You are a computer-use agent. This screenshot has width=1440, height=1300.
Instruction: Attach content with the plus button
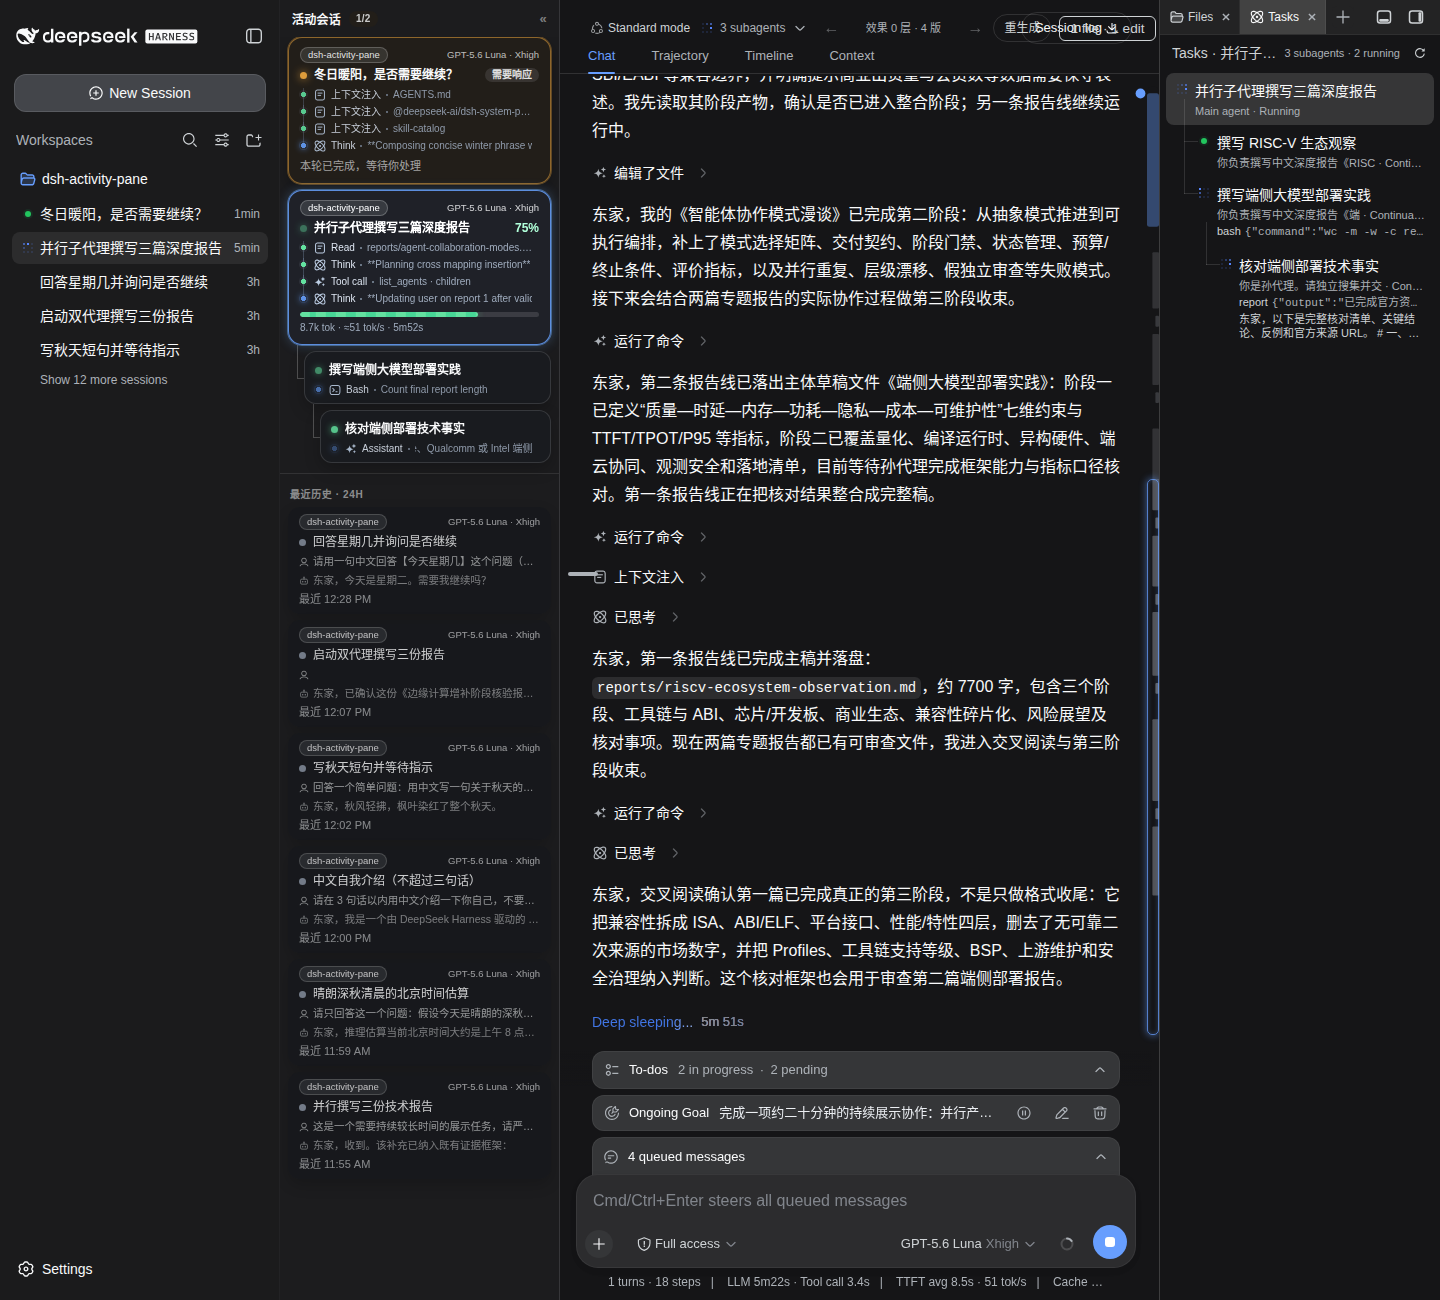[x=599, y=1244]
